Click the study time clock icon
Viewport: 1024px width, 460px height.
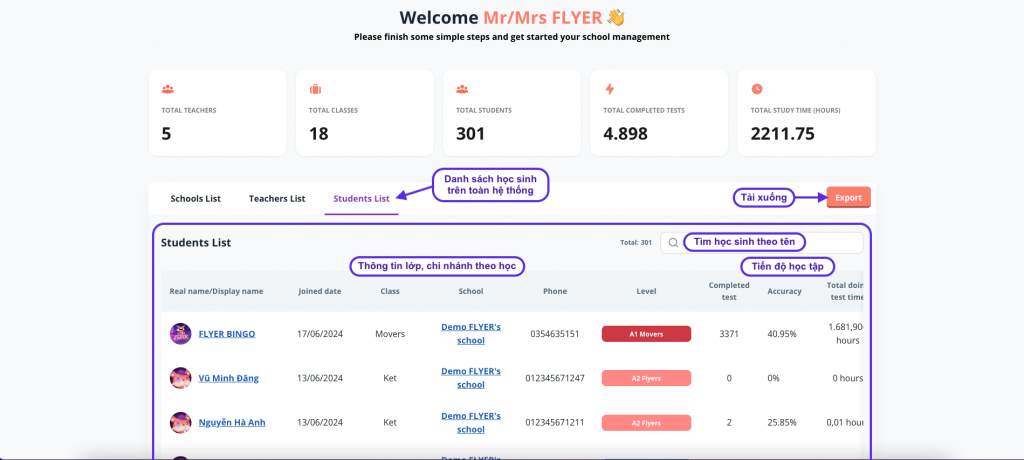click(757, 89)
